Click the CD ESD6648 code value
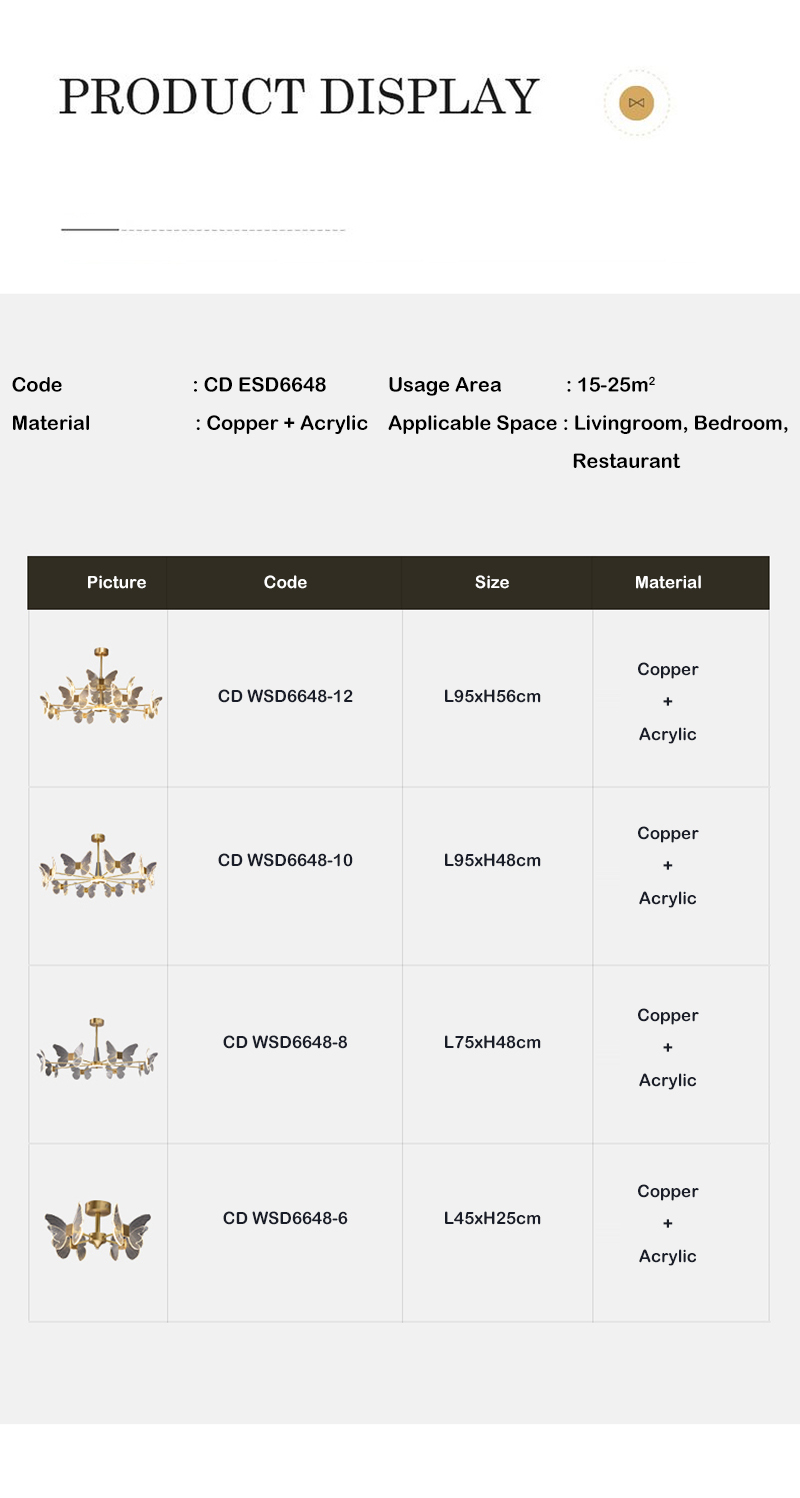 point(265,385)
